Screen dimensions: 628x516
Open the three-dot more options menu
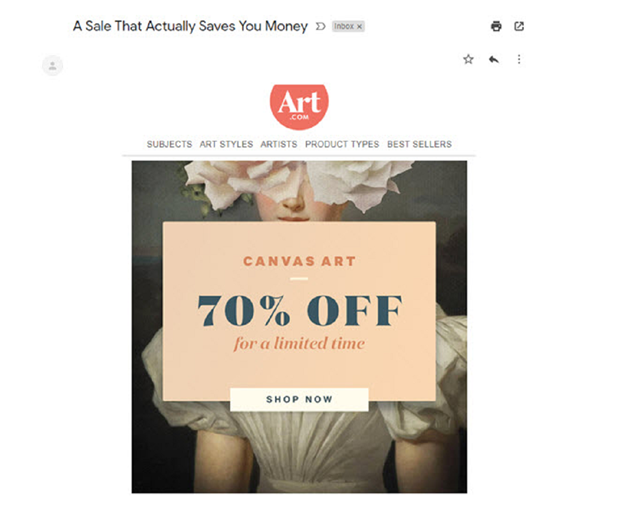519,59
